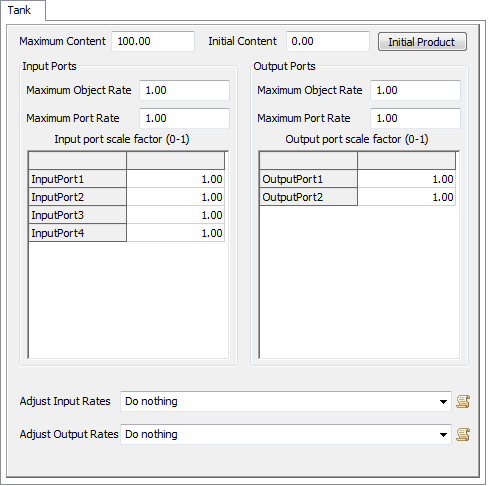Open script editor for Adjust Output Rates

(x=463, y=434)
